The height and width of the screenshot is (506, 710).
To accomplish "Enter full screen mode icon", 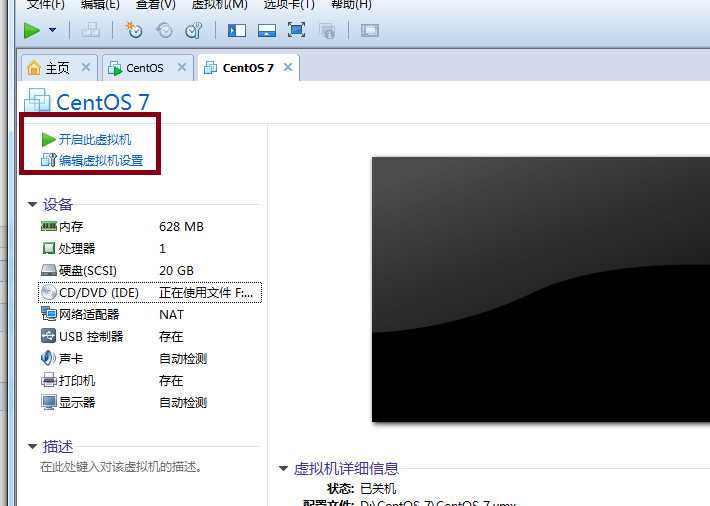I will point(296,30).
